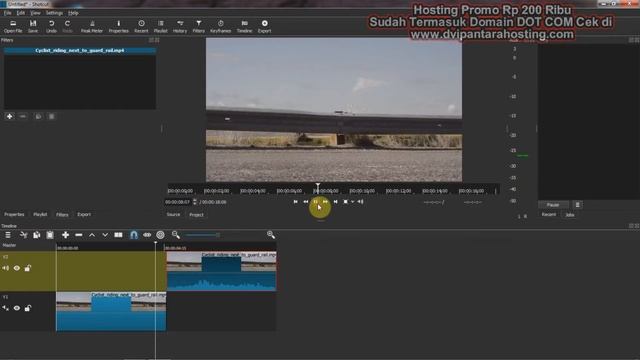Open the Edit menu
The width and height of the screenshot is (640, 360).
pyautogui.click(x=20, y=13)
